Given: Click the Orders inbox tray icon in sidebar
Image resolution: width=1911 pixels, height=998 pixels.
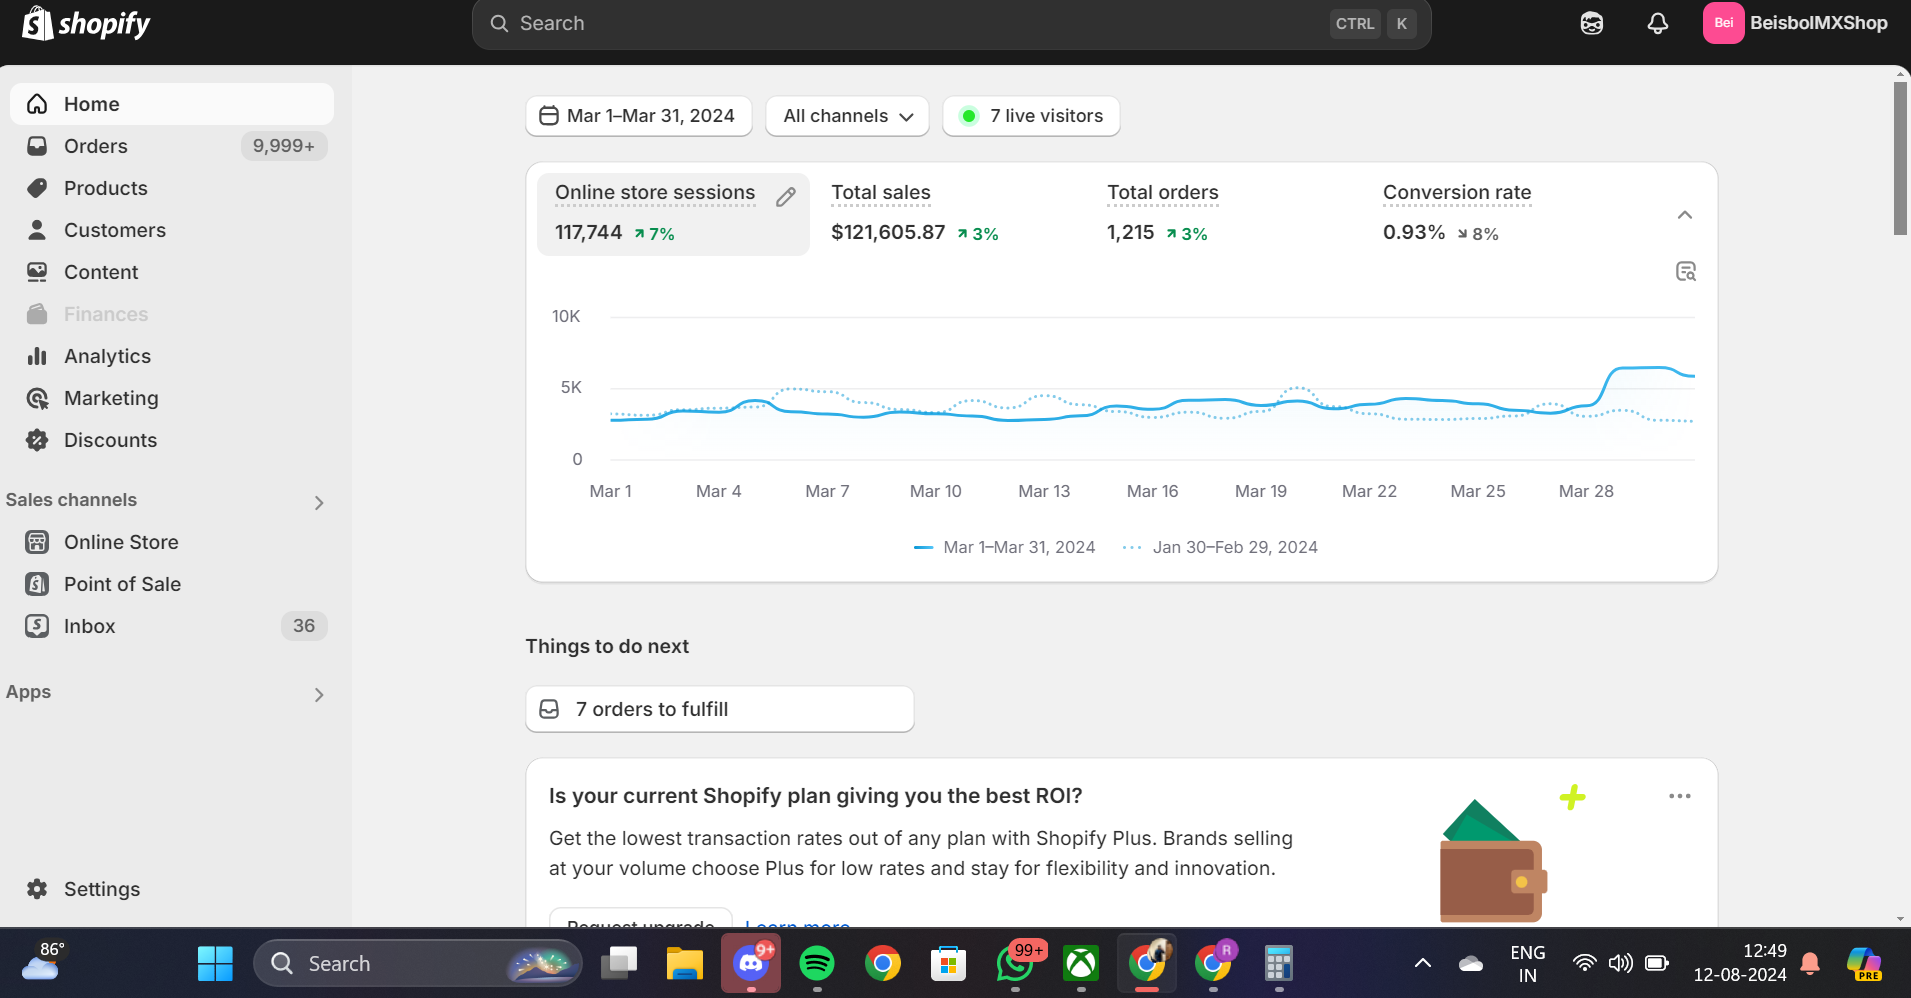Looking at the screenshot, I should coord(37,146).
